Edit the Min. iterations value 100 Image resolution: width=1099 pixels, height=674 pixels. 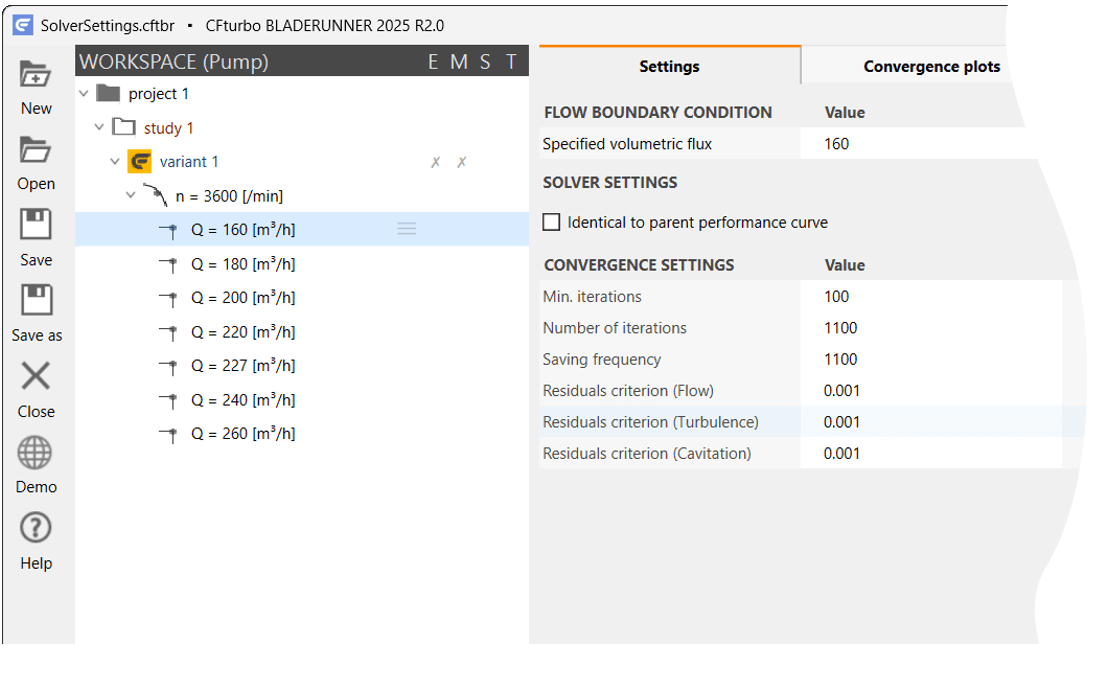(x=836, y=296)
